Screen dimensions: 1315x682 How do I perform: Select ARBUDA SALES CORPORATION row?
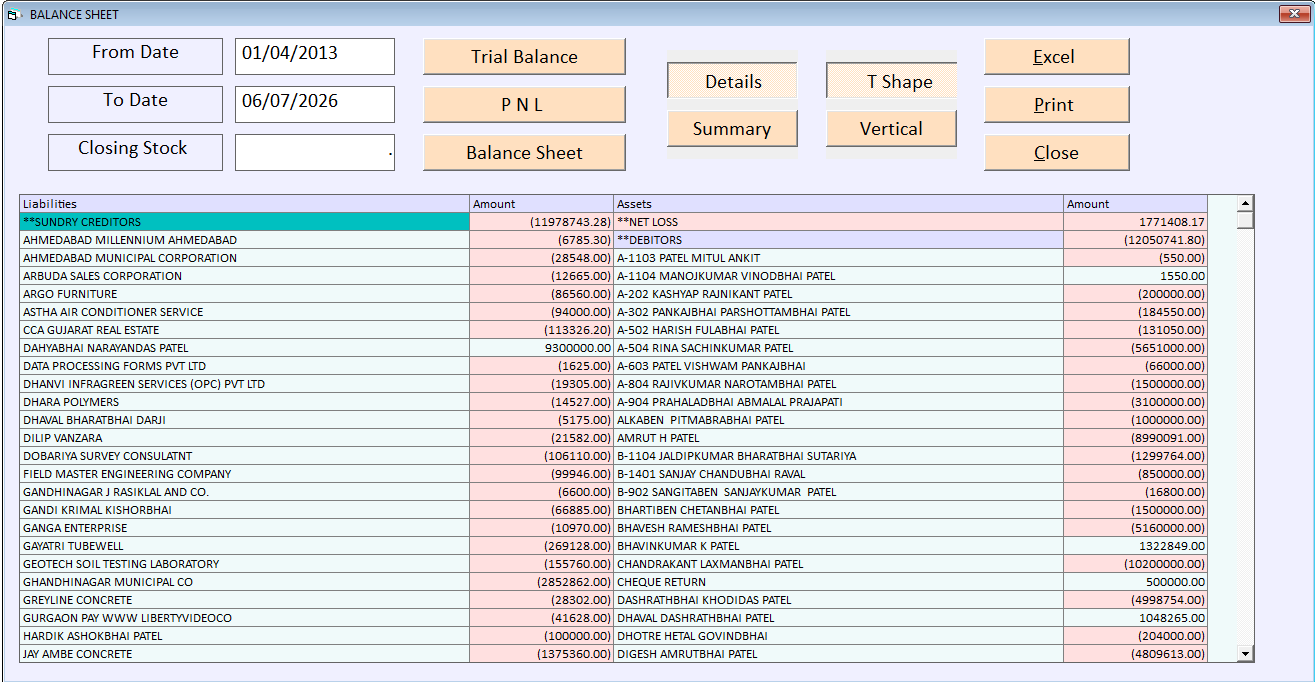click(x=244, y=276)
